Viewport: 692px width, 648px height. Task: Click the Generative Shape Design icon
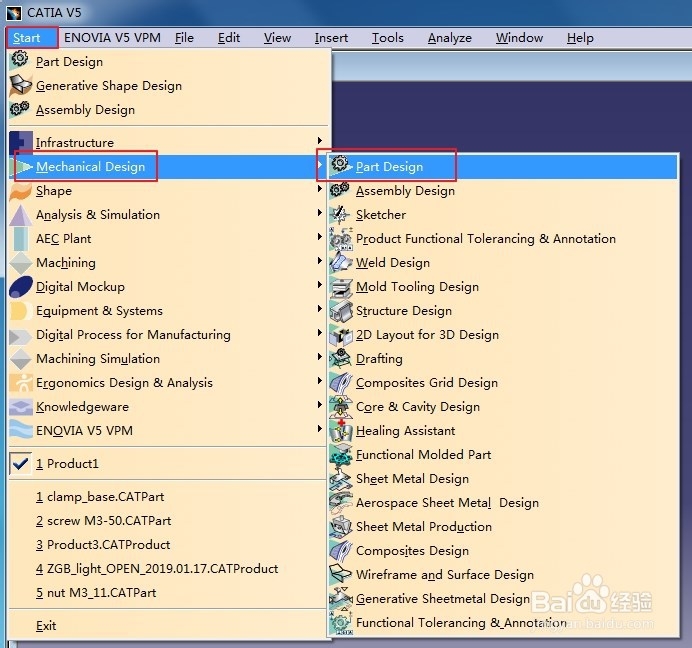click(20, 85)
